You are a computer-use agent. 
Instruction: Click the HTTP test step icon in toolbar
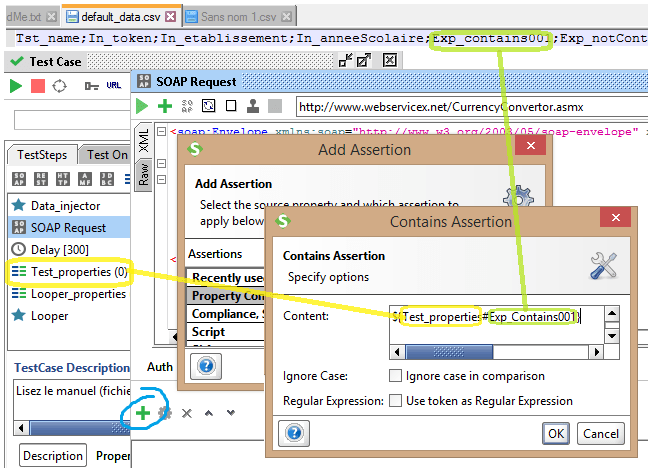(x=63, y=179)
